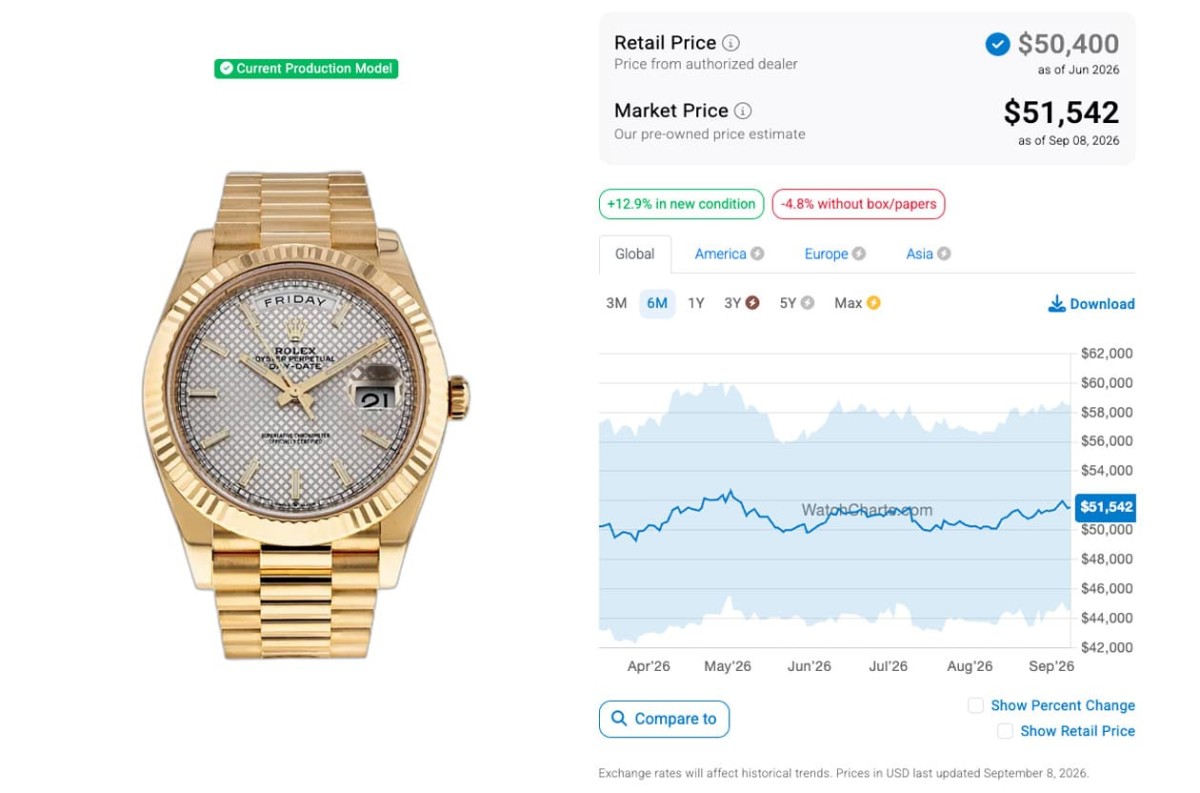Screen dimensions: 1200x793
Task: Click the America tab premium badge icon
Action: [758, 254]
